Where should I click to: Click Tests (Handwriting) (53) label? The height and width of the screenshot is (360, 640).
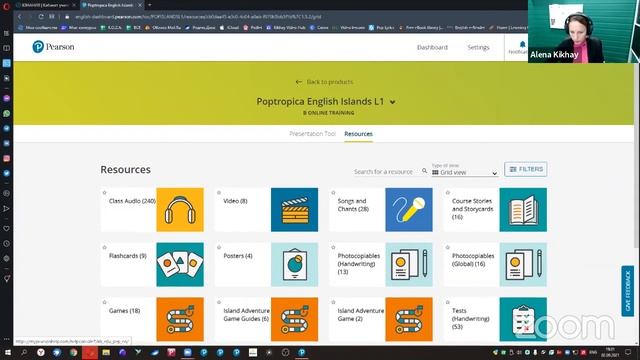(471, 318)
